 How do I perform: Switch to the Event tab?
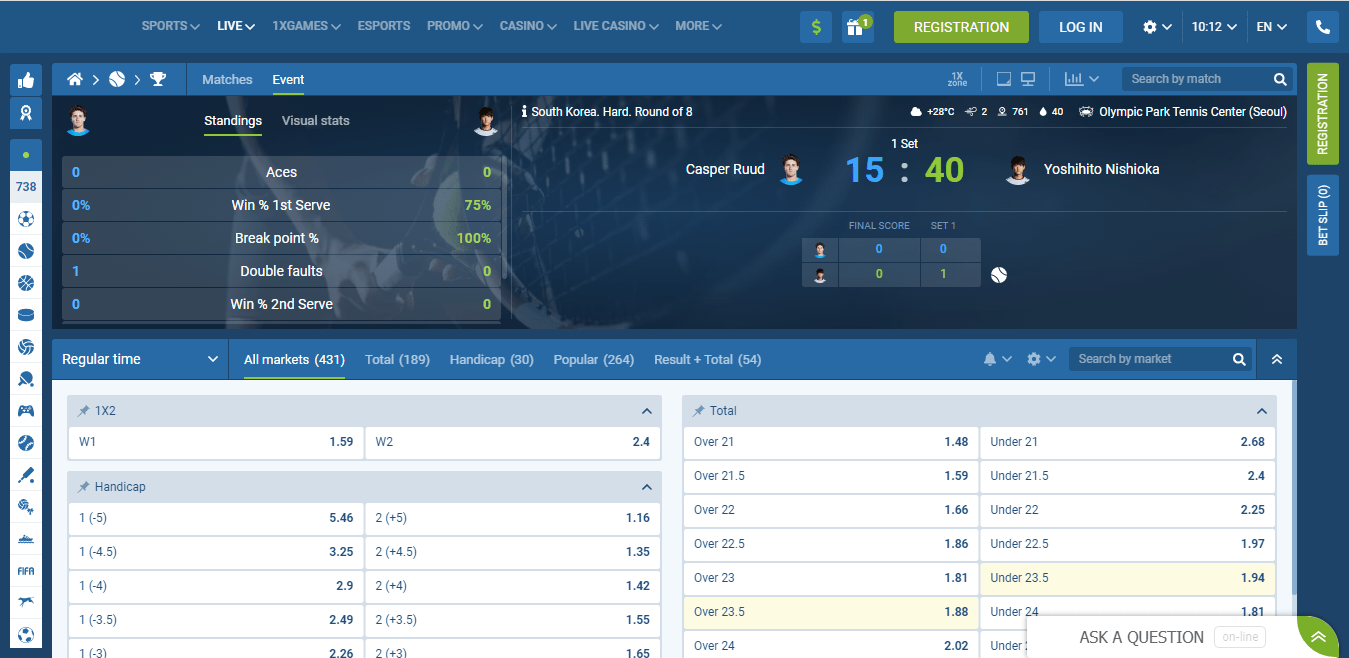pos(288,79)
